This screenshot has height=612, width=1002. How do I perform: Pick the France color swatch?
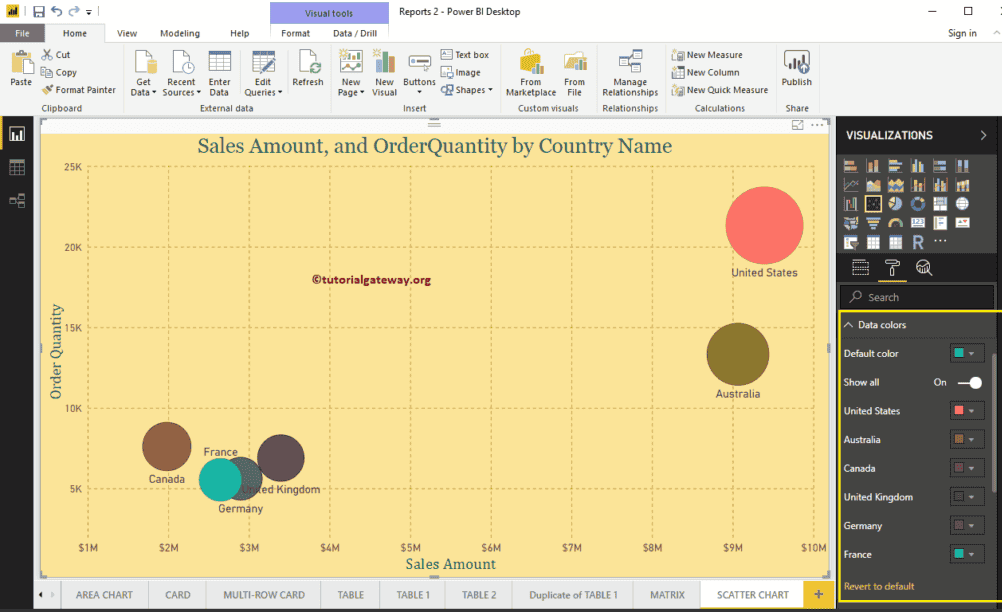(x=958, y=554)
